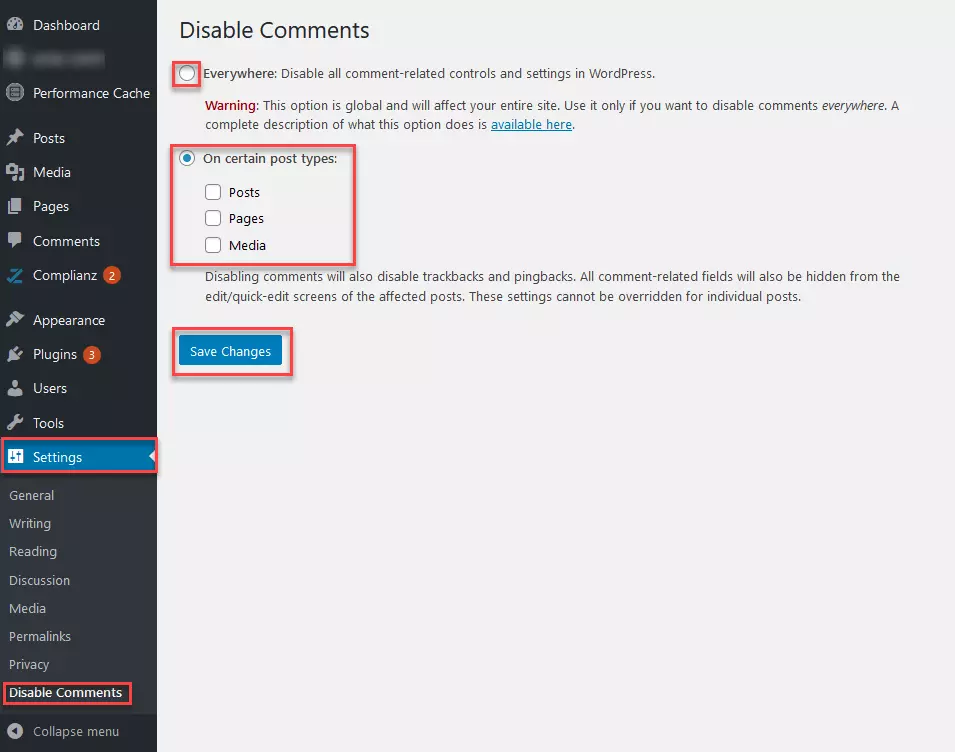Click the 'Disable Comments' page heading
The width and height of the screenshot is (955, 752).
coord(274,30)
